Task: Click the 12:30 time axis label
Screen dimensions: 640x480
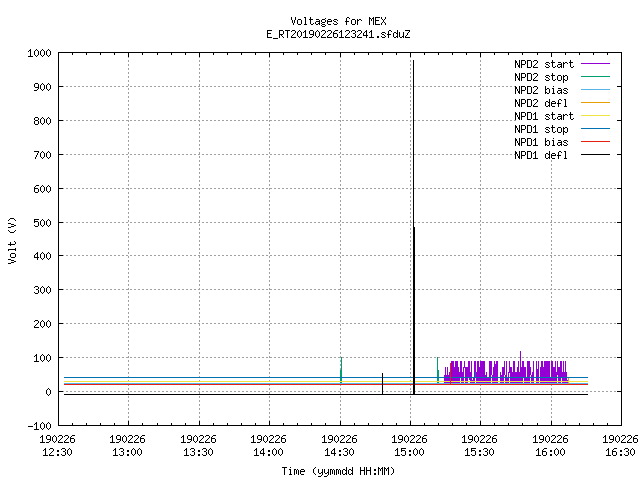Action: pos(57,452)
